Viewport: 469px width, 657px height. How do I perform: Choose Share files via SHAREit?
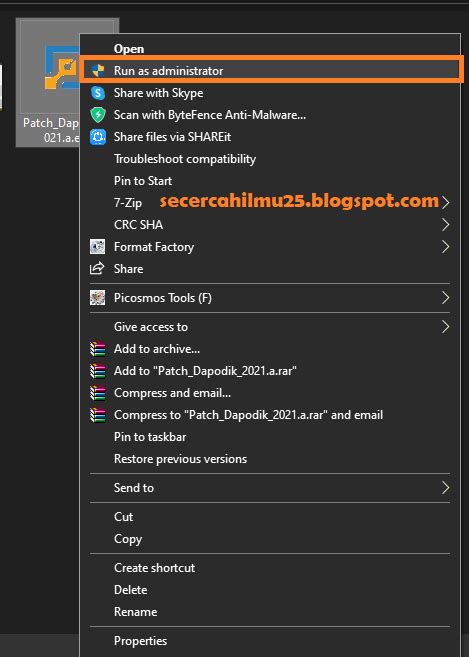click(271, 137)
